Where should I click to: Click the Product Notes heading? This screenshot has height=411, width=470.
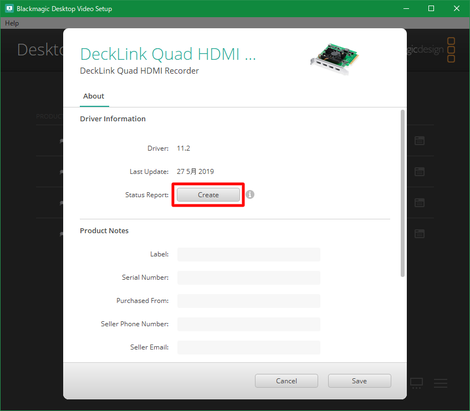click(x=104, y=231)
